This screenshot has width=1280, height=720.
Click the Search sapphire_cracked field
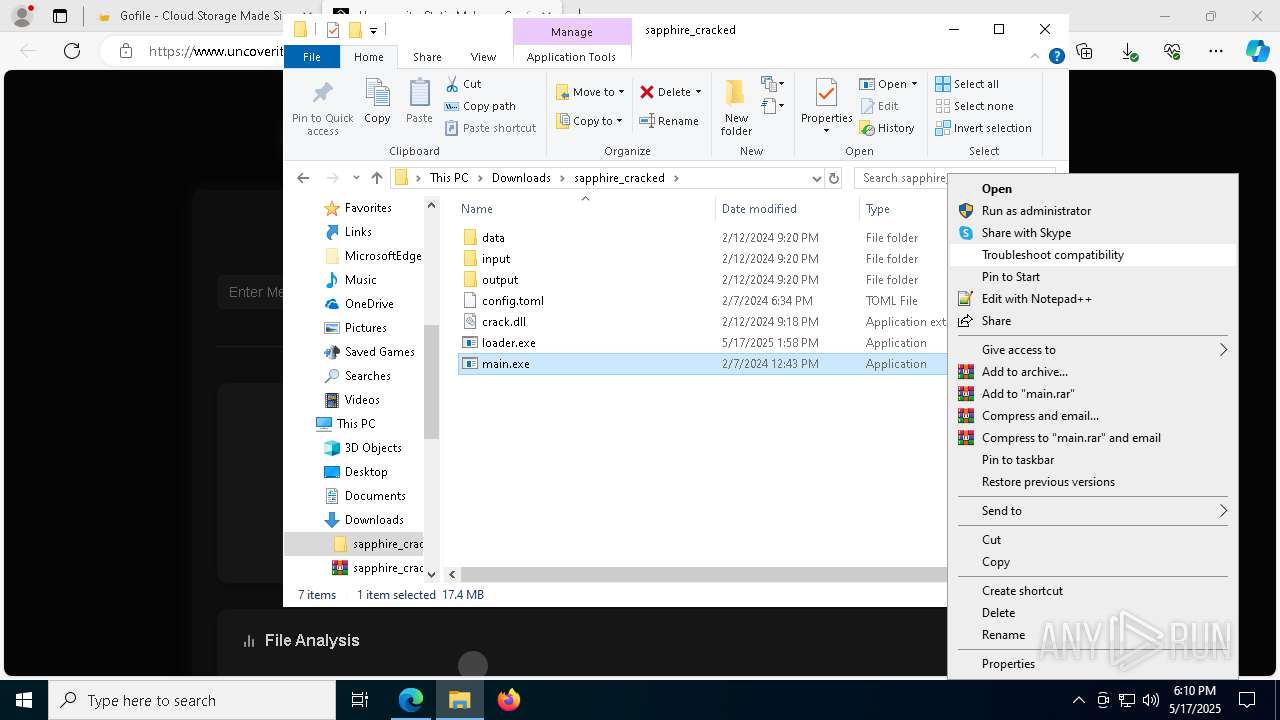click(x=902, y=178)
